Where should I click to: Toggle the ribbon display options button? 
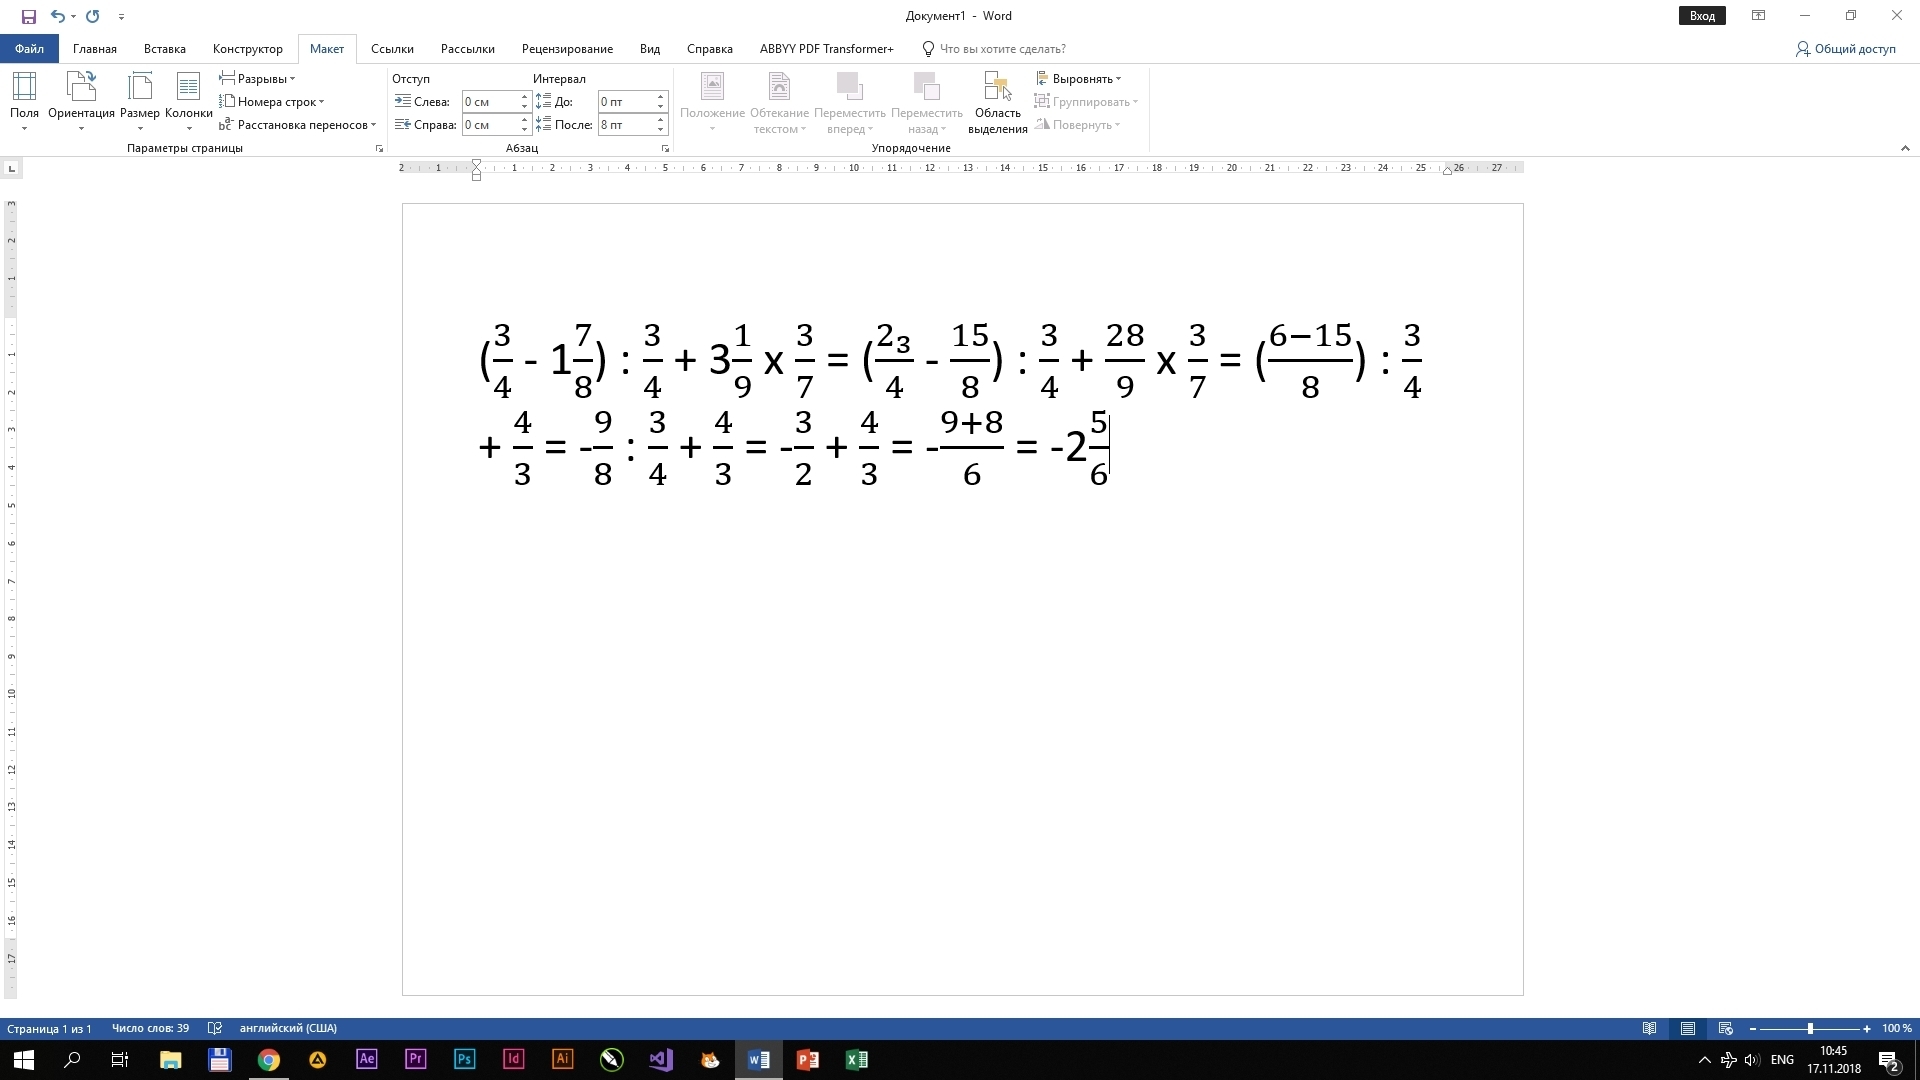pyautogui.click(x=1758, y=16)
